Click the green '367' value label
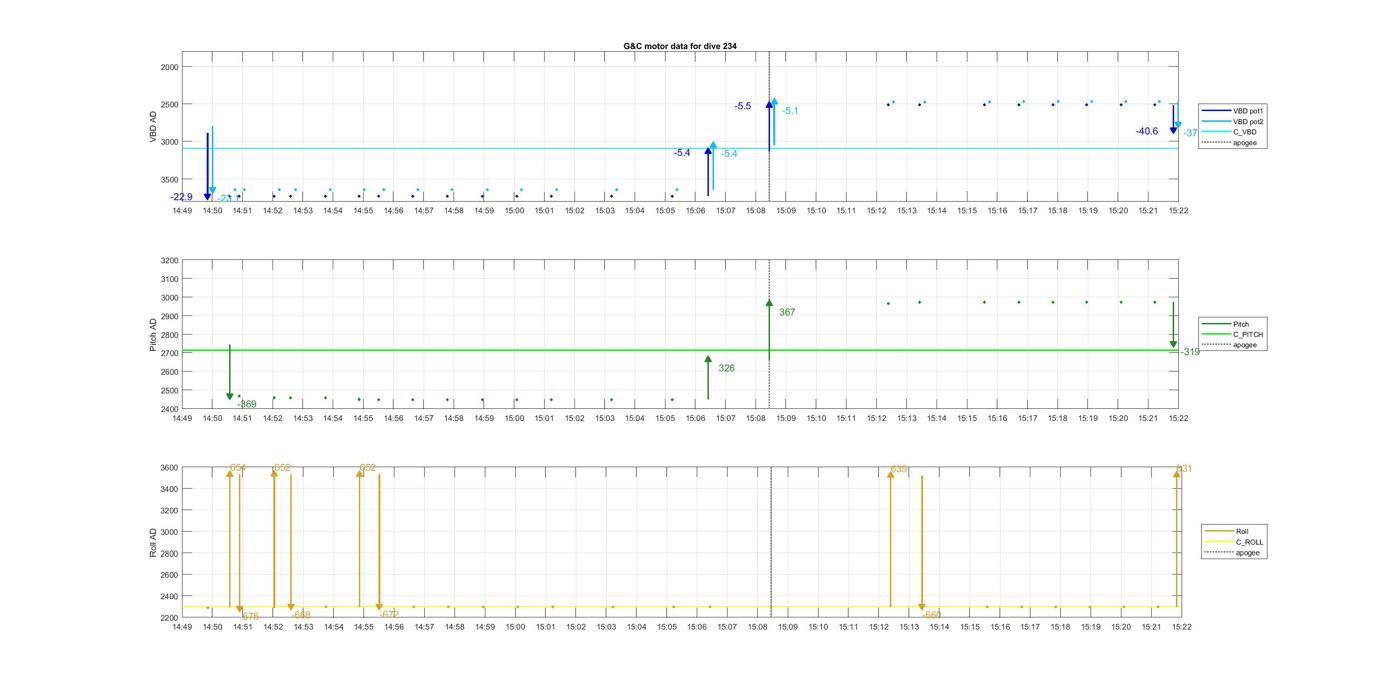The image size is (1400, 693). (787, 313)
